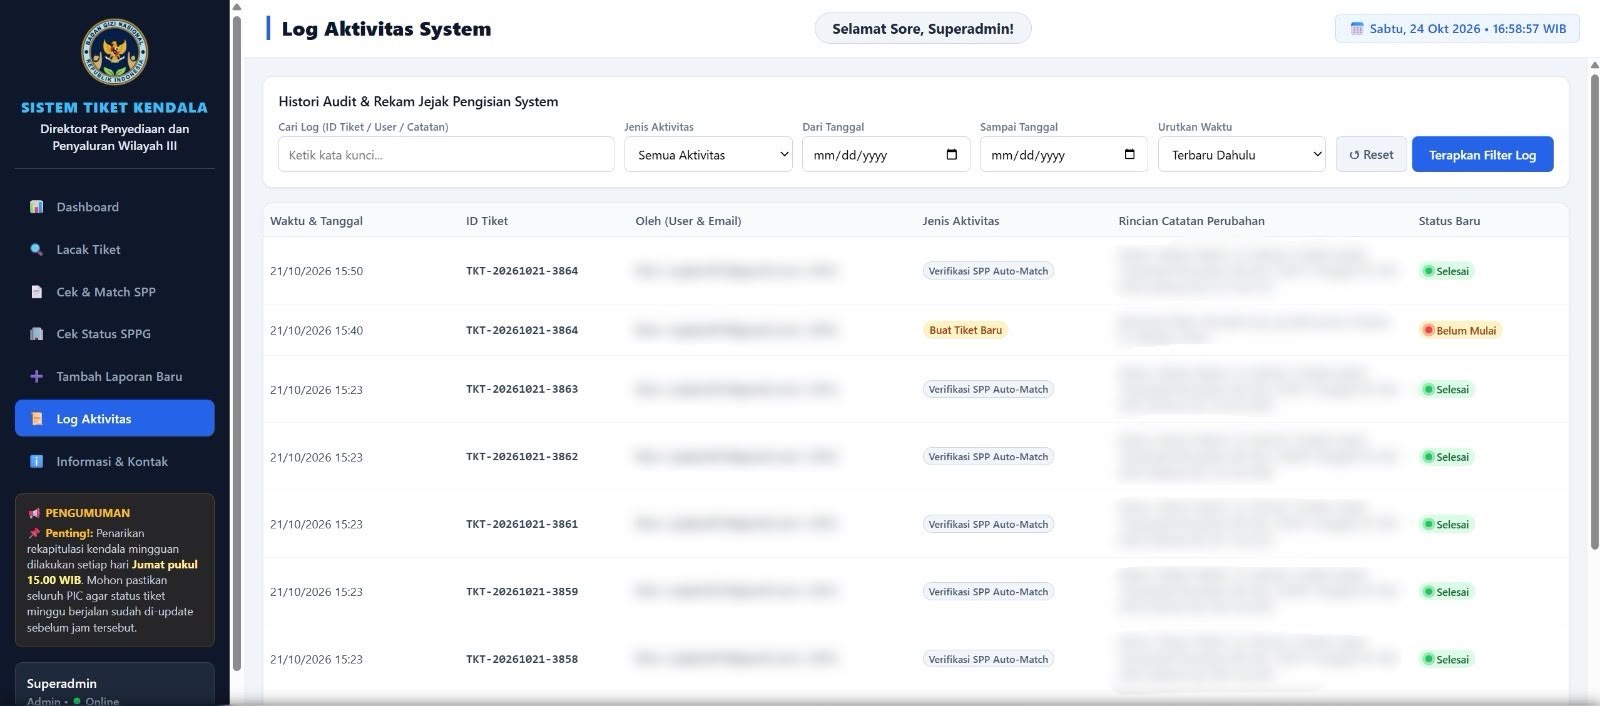Image resolution: width=1600 pixels, height=706 pixels.
Task: Click ticket ID TKT-20261021-3863
Action: point(522,389)
